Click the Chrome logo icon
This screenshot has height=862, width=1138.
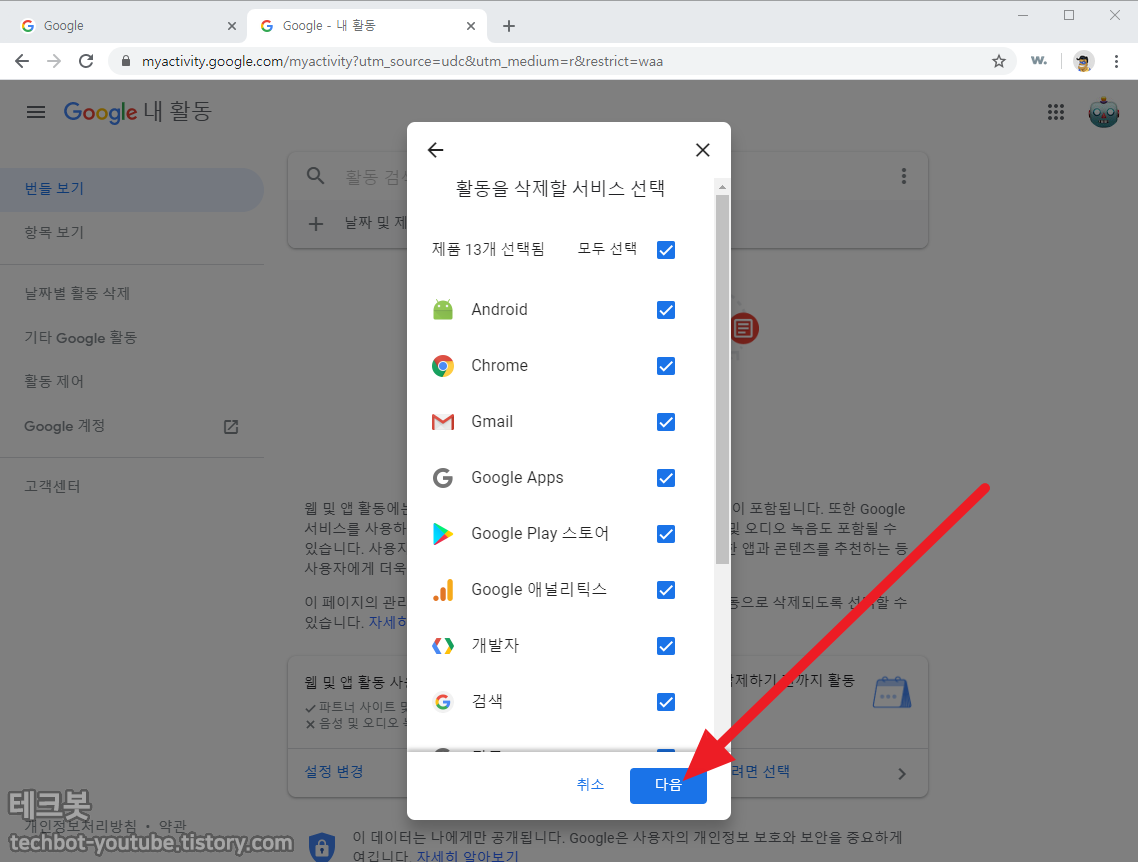click(443, 366)
